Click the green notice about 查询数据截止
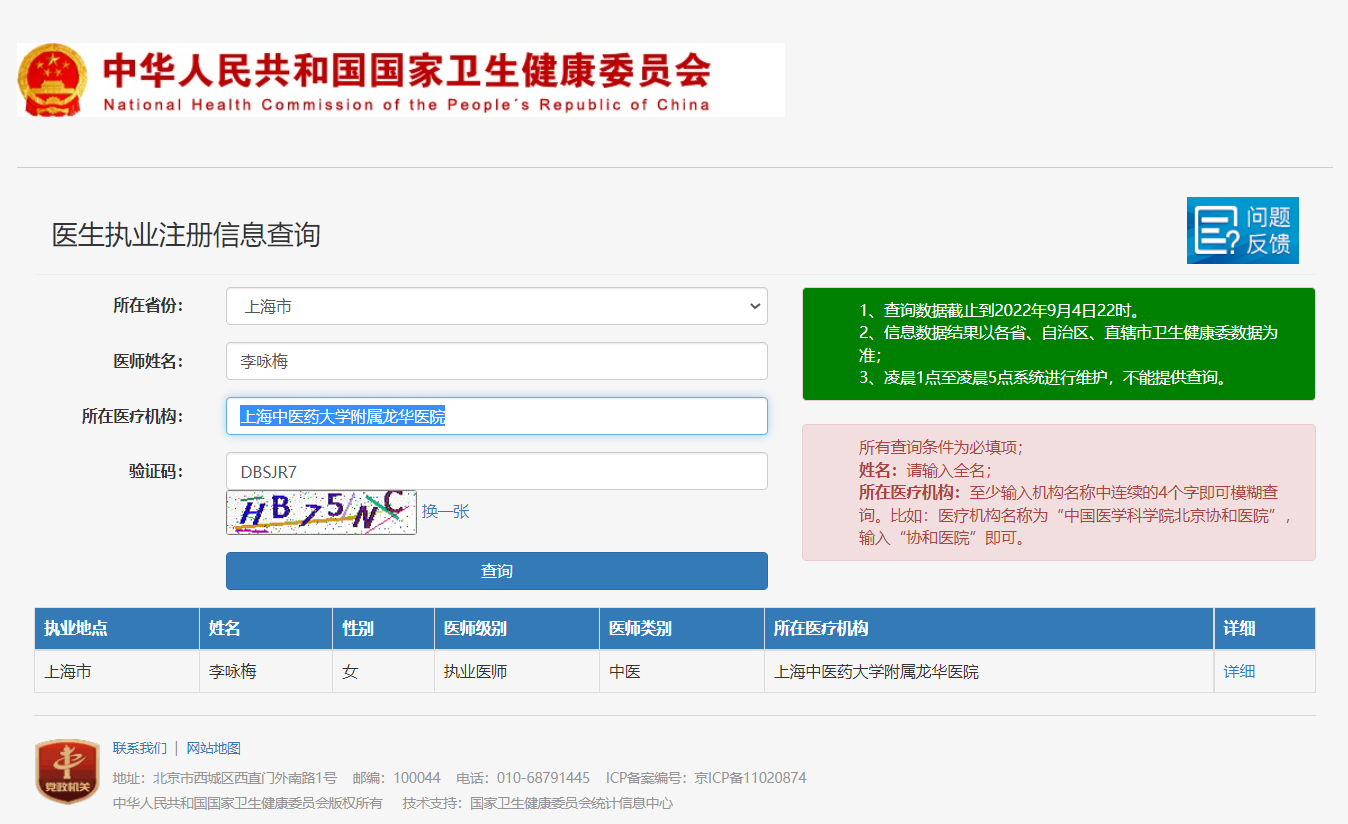 click(1059, 344)
